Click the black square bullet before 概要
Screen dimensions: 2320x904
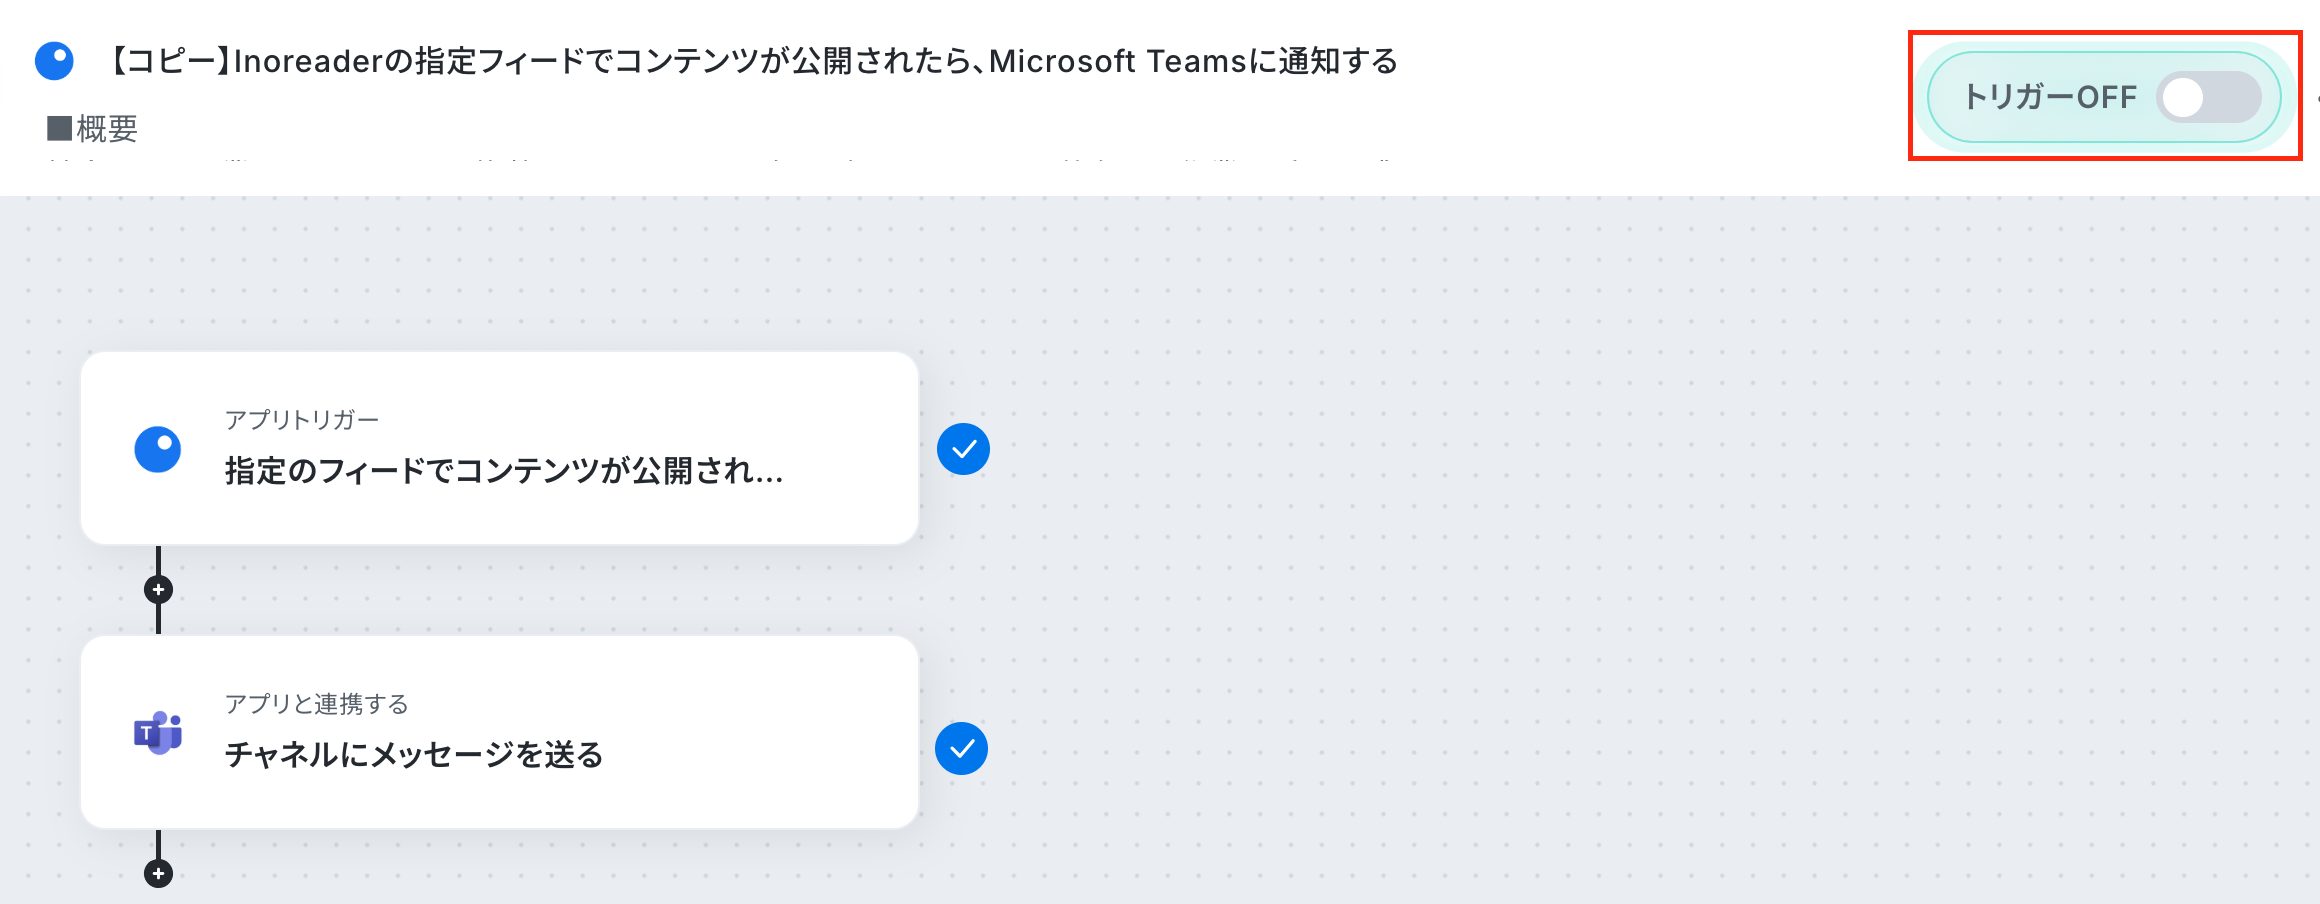pos(60,128)
